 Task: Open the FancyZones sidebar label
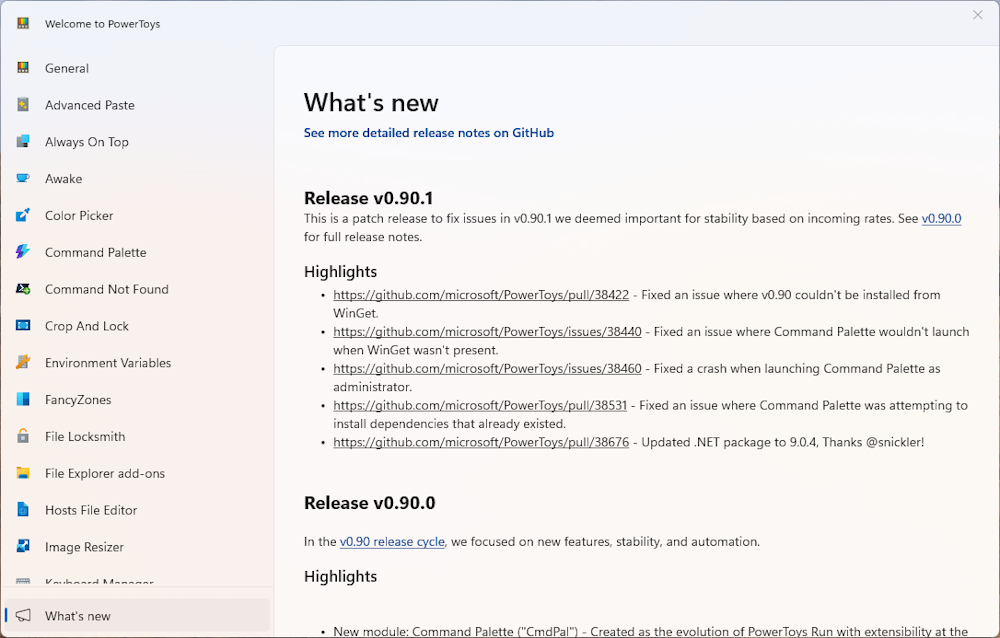point(78,400)
